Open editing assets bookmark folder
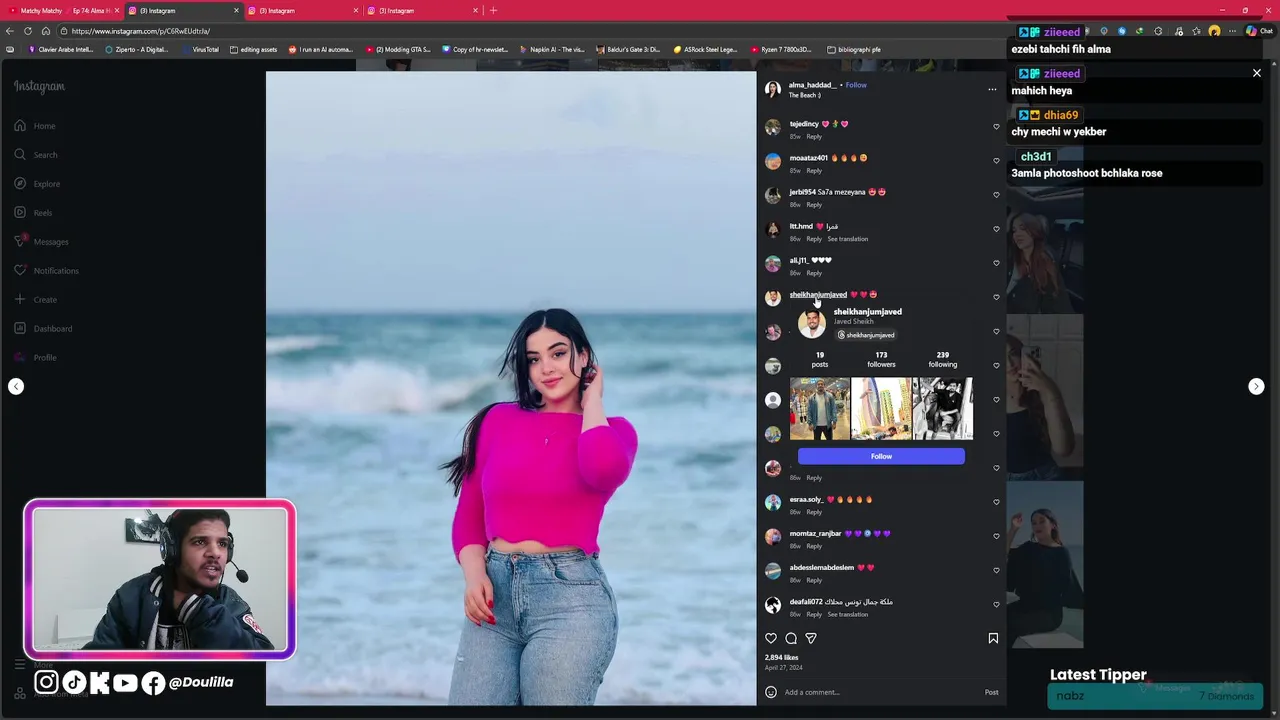This screenshot has height=720, width=1280. tap(253, 49)
